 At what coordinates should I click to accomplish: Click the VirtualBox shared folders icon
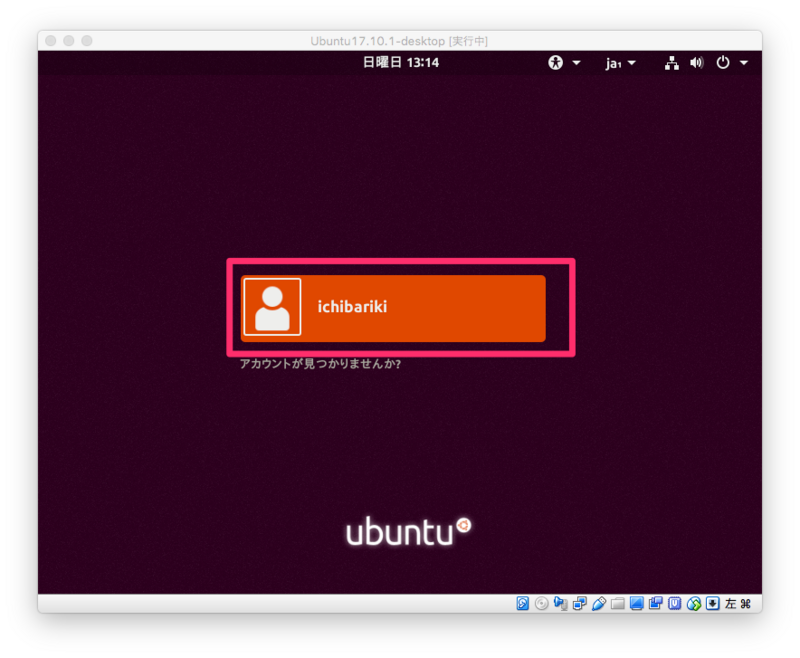click(x=617, y=603)
